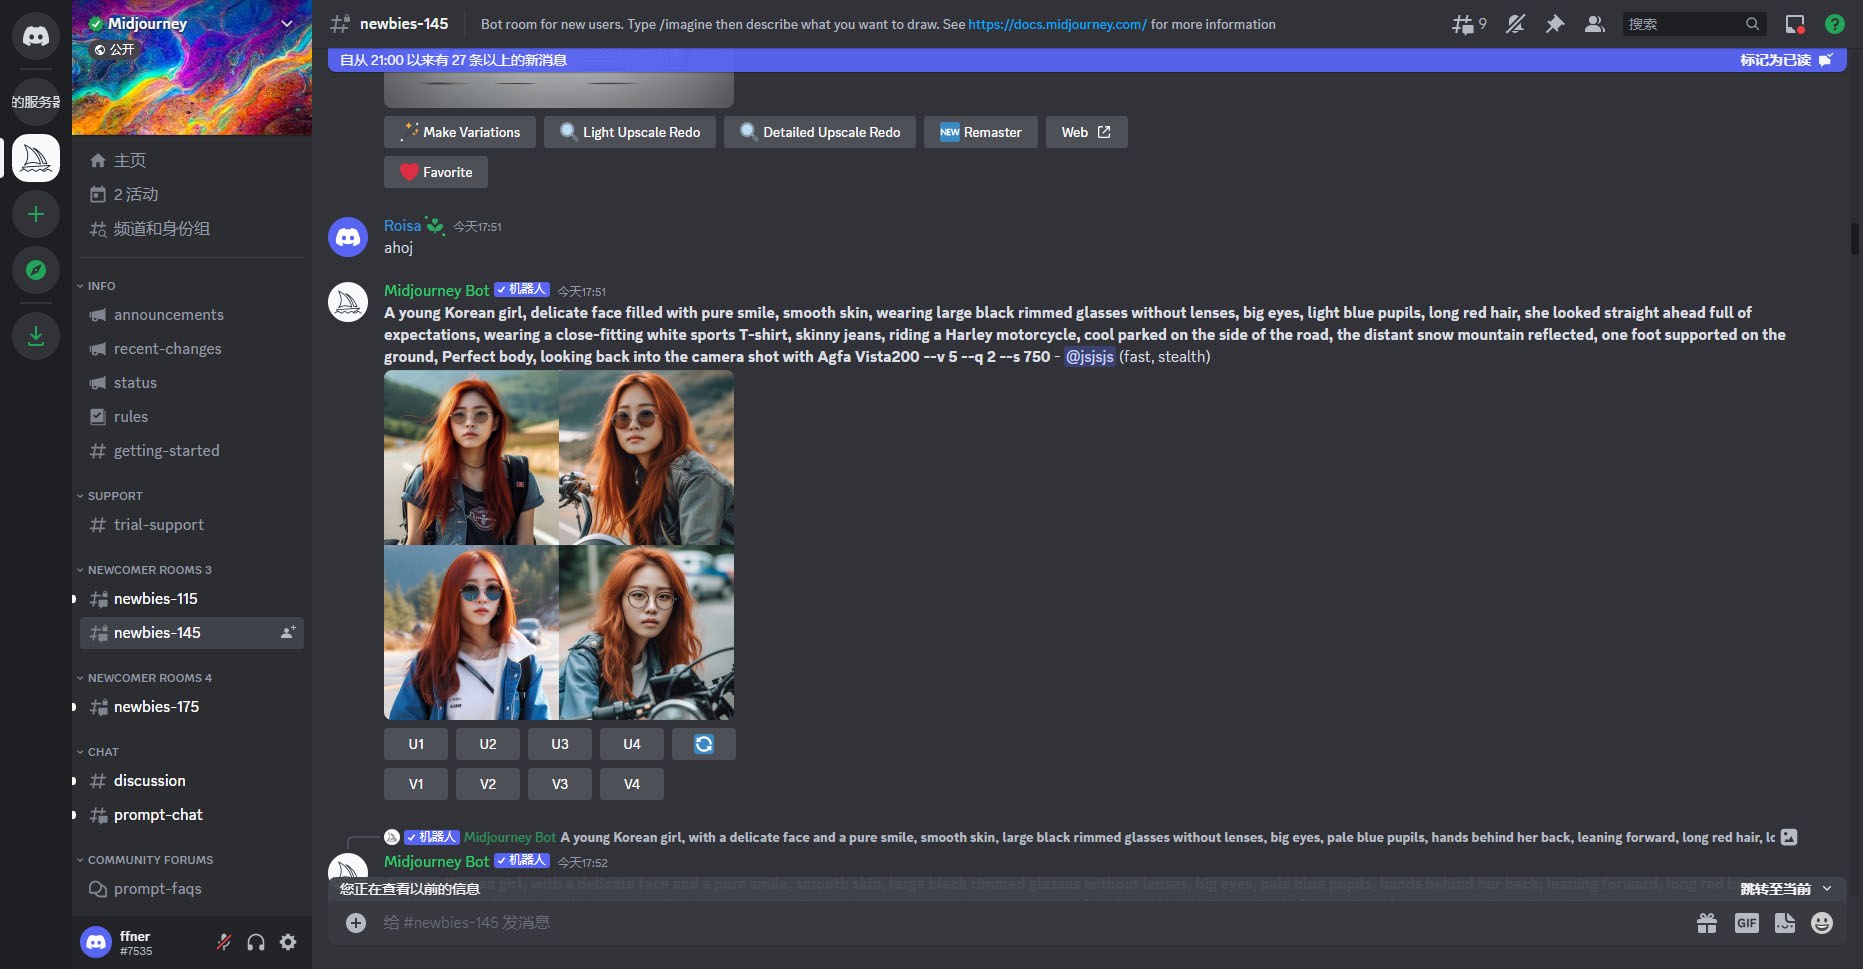This screenshot has height=969, width=1863.
Task: Open the pinned messages icon
Action: click(1554, 24)
